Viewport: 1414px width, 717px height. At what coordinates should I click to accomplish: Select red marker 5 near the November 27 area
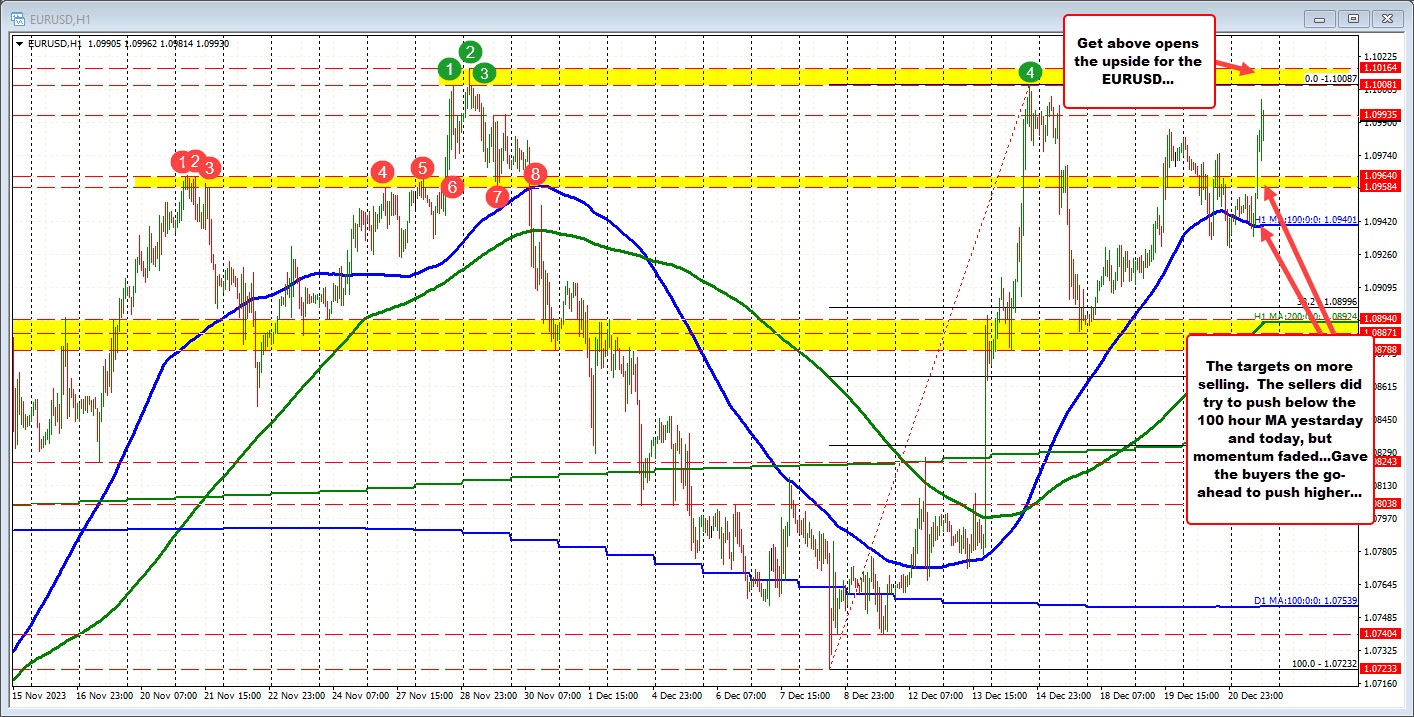tap(422, 169)
